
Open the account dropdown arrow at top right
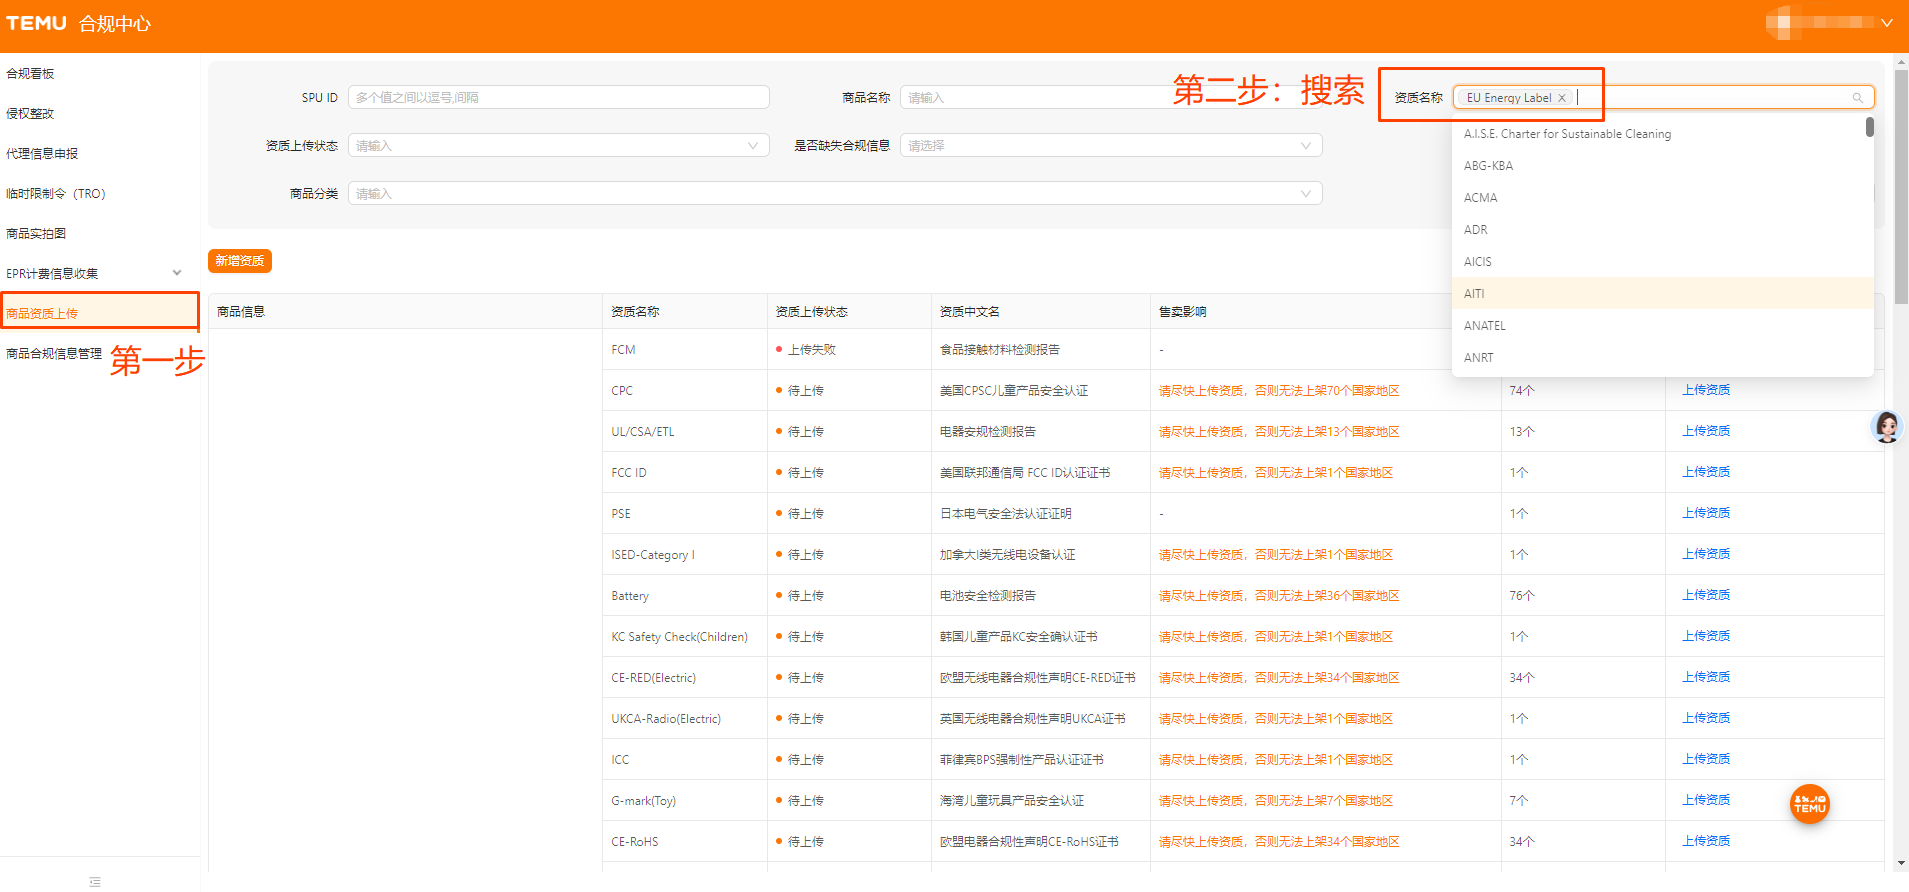(x=1886, y=23)
